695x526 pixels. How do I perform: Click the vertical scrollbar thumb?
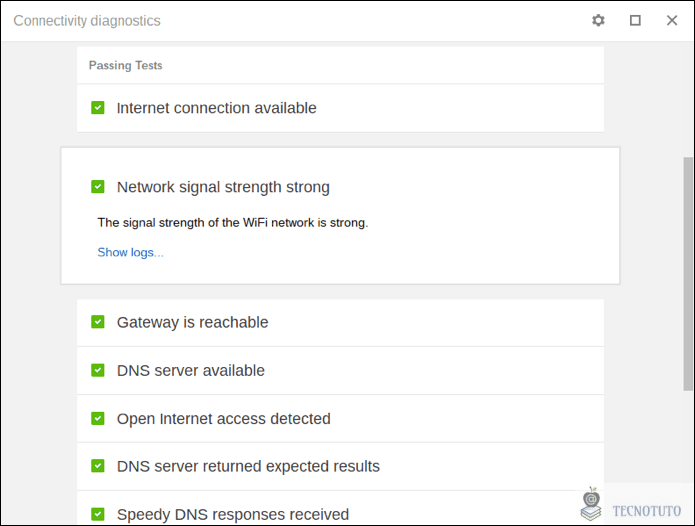tap(688, 274)
